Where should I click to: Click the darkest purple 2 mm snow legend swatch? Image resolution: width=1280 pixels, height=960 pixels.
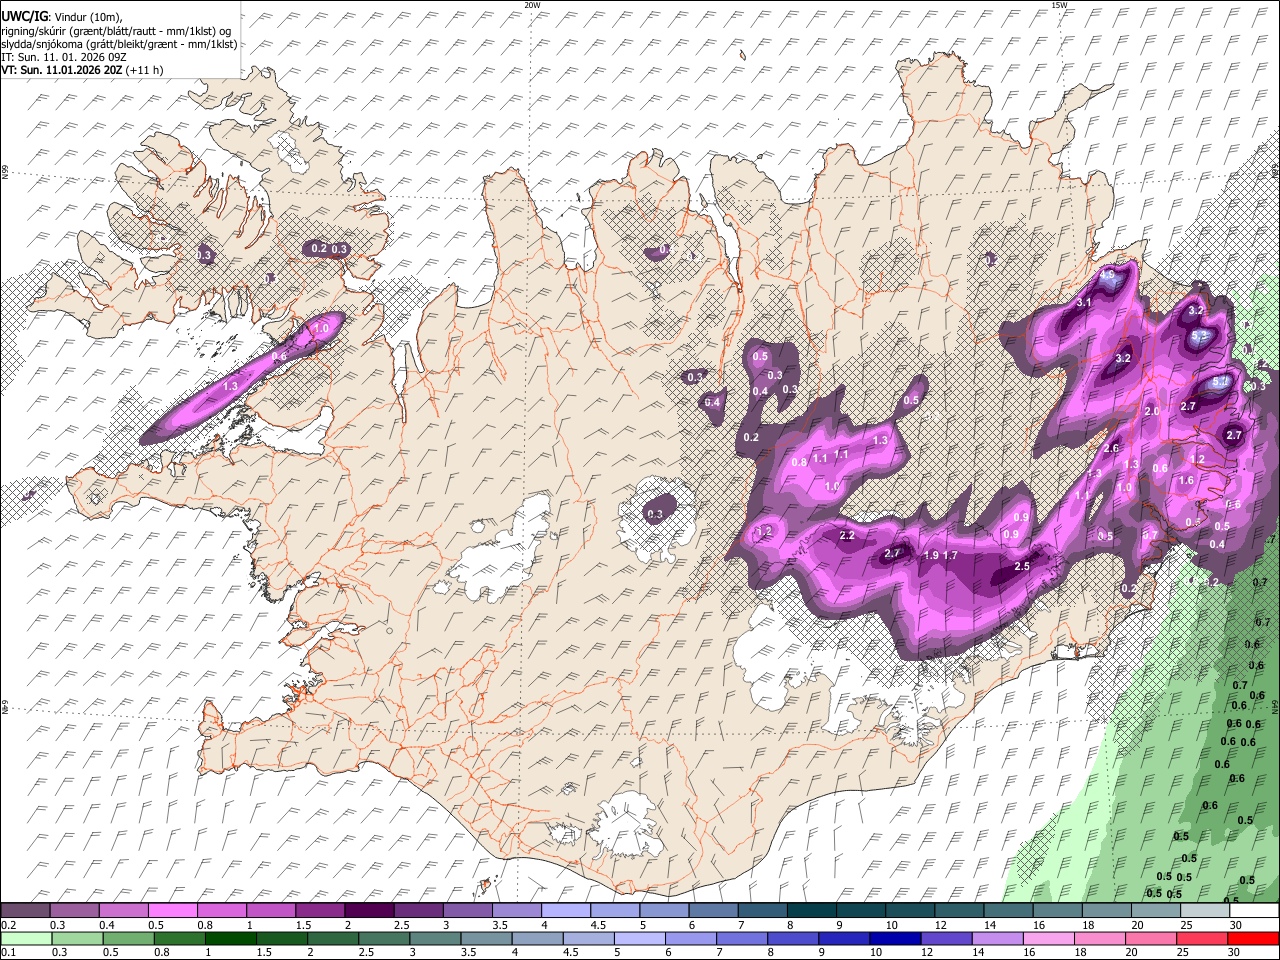[x=369, y=910]
